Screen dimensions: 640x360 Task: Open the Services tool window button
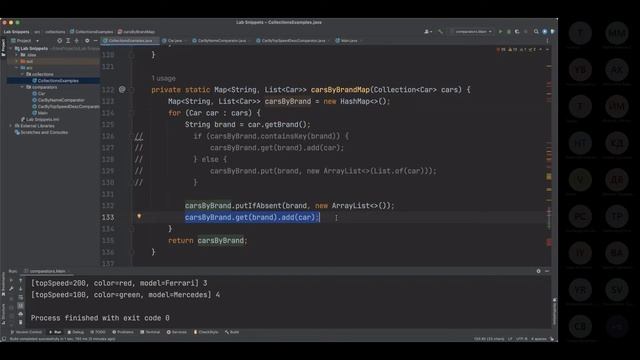(177, 332)
